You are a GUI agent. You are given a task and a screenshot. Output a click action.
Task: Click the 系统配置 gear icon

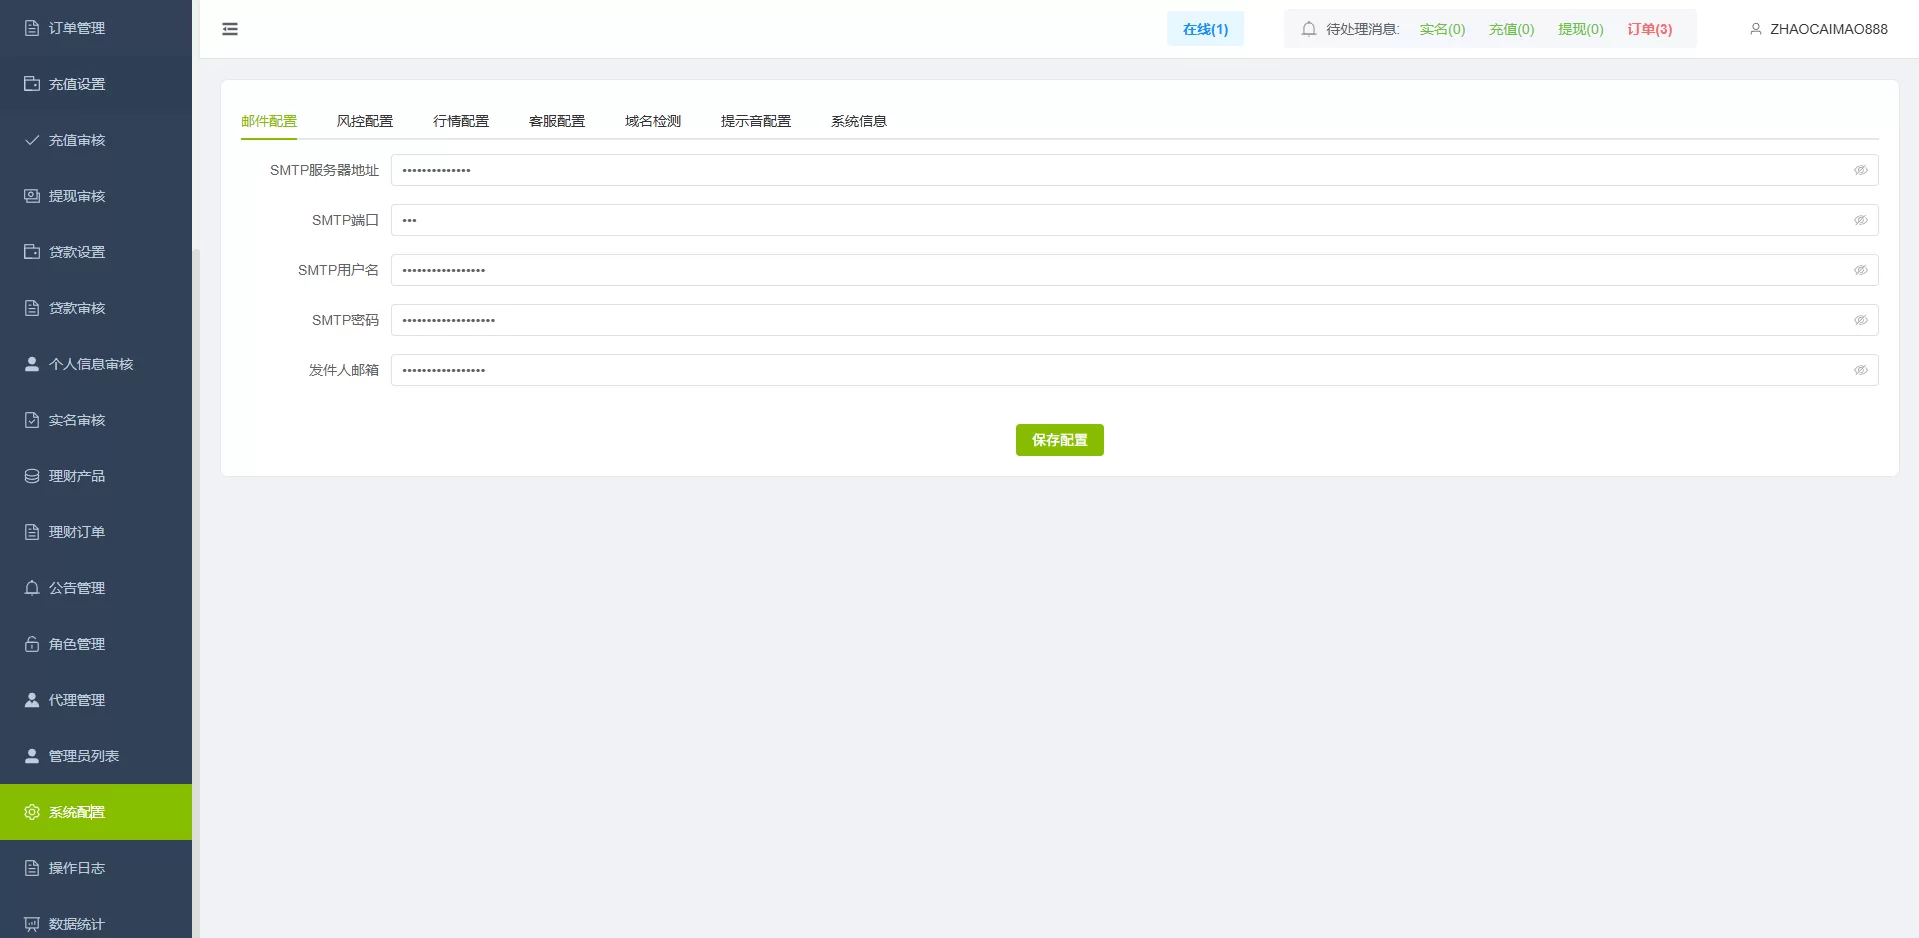pyautogui.click(x=32, y=812)
